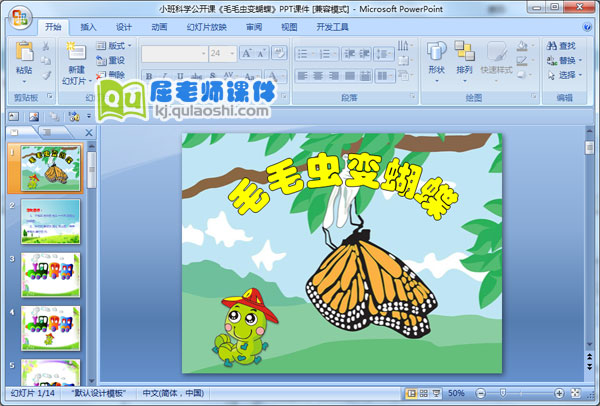The width and height of the screenshot is (600, 406).
Task: Start Slide Show from status bar
Action: pyautogui.click(x=436, y=393)
